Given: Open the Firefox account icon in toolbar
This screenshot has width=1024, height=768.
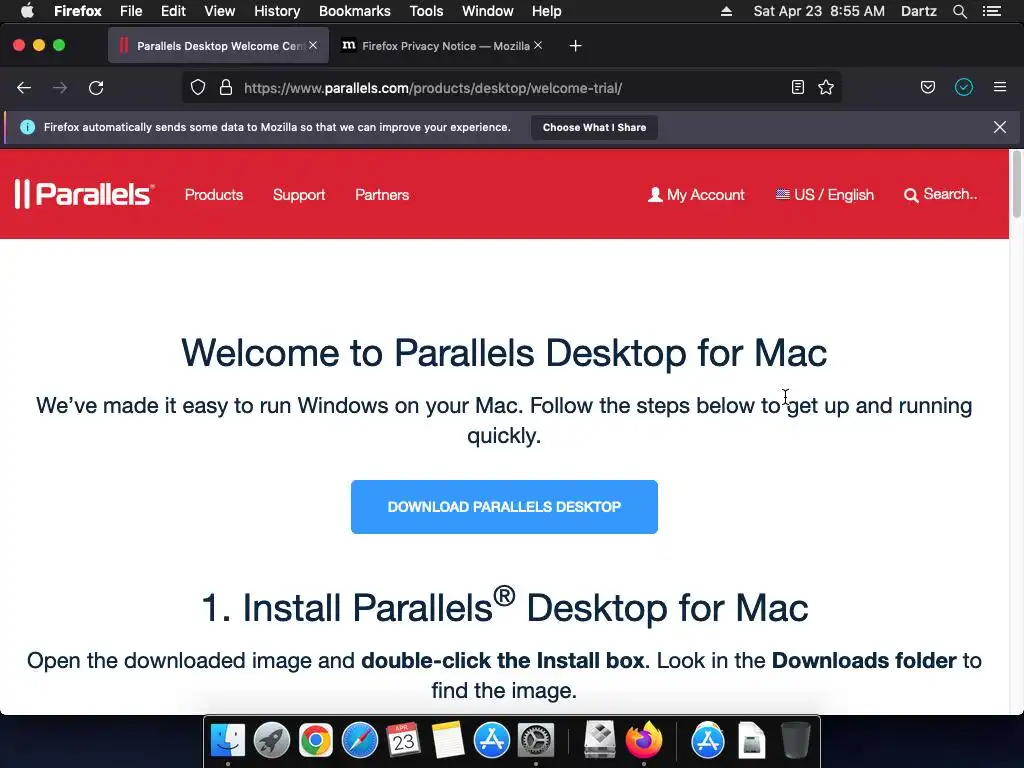Looking at the screenshot, I should click(964, 87).
